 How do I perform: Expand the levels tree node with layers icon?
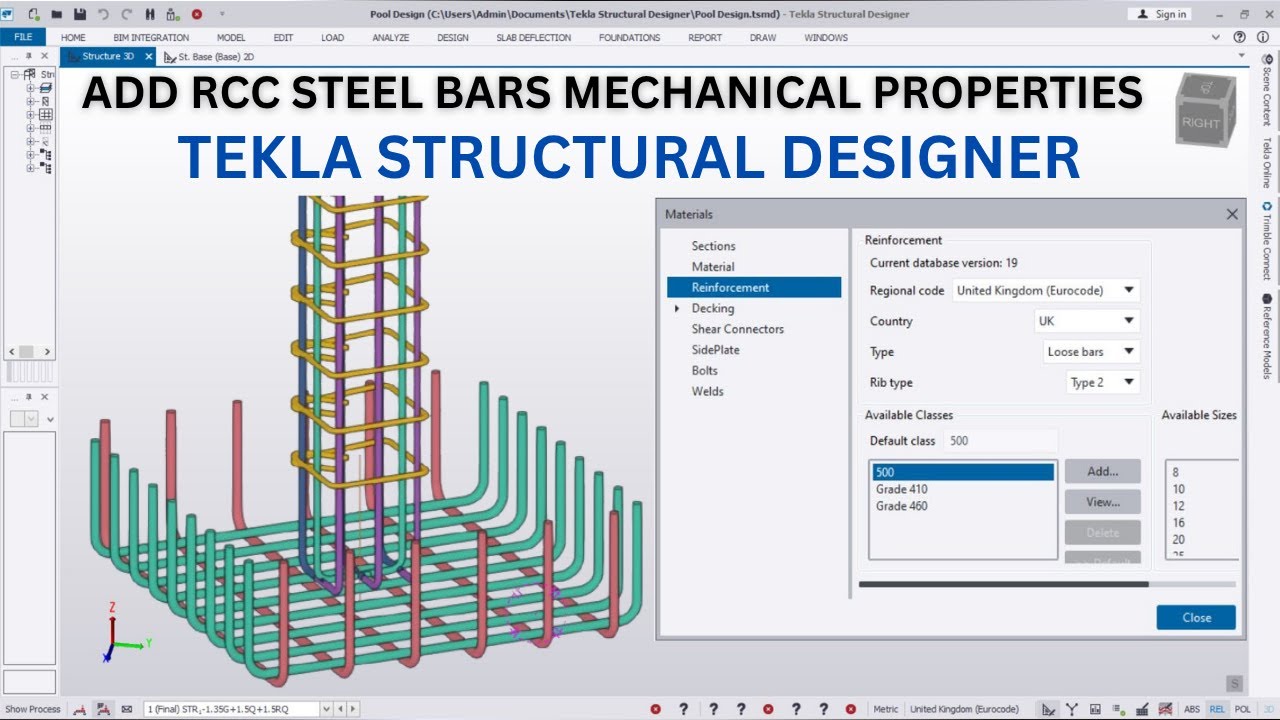[30, 88]
